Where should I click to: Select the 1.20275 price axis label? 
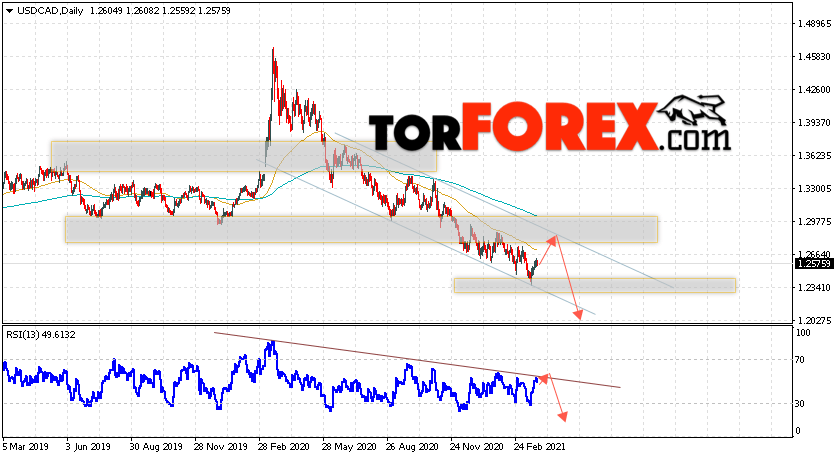click(815, 321)
